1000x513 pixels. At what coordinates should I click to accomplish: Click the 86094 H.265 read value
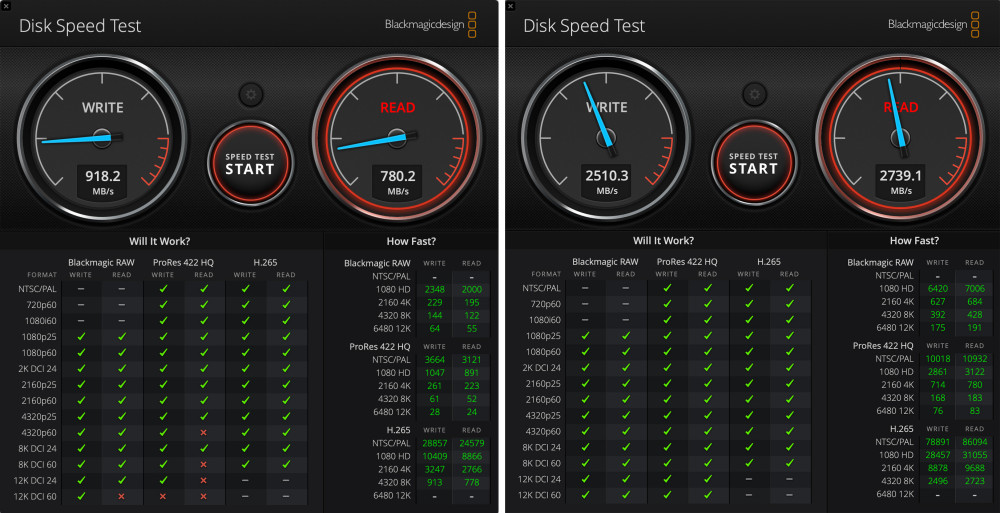click(x=974, y=442)
